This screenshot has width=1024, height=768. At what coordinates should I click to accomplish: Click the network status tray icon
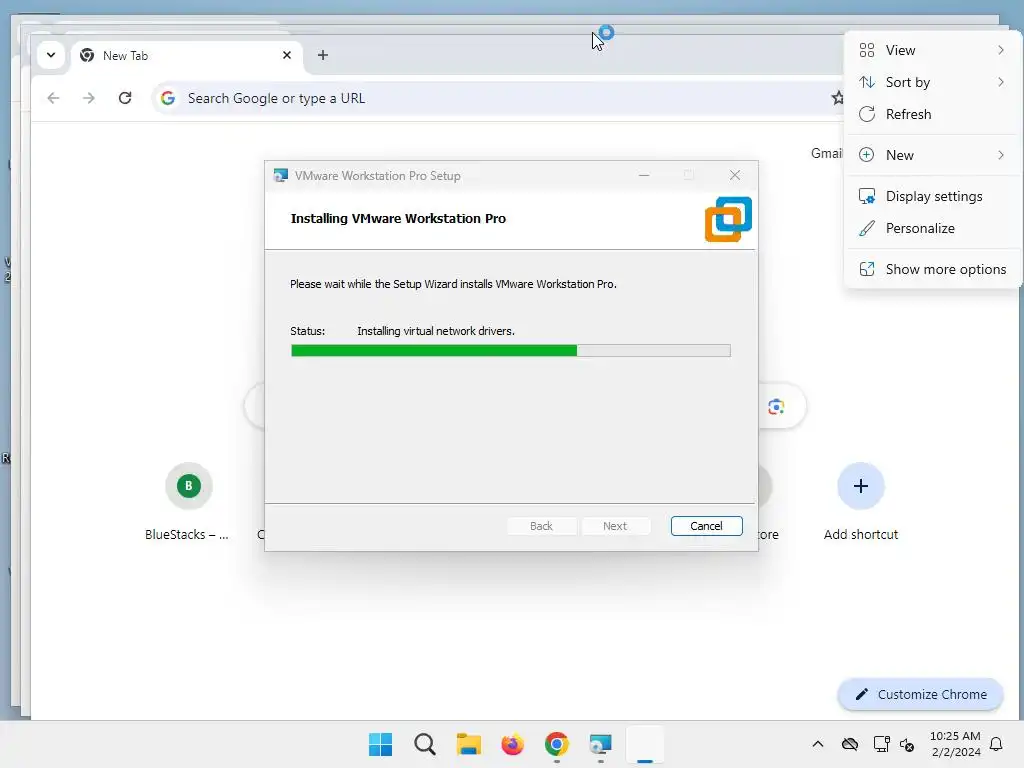click(881, 744)
